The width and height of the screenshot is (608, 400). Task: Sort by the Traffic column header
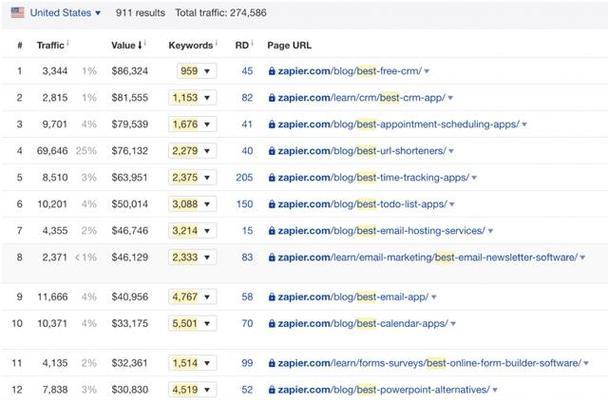click(x=50, y=45)
